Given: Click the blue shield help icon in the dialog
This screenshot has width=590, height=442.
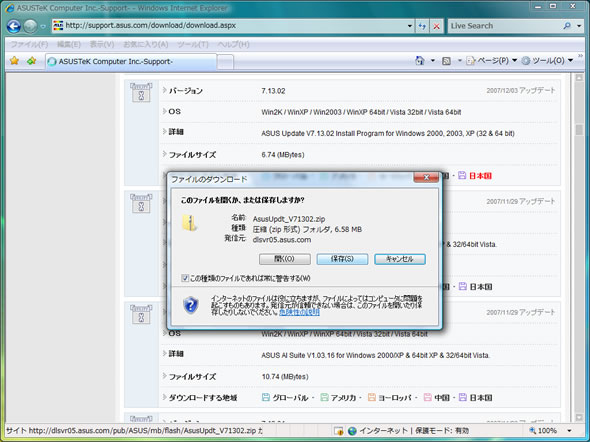Looking at the screenshot, I should [x=191, y=305].
